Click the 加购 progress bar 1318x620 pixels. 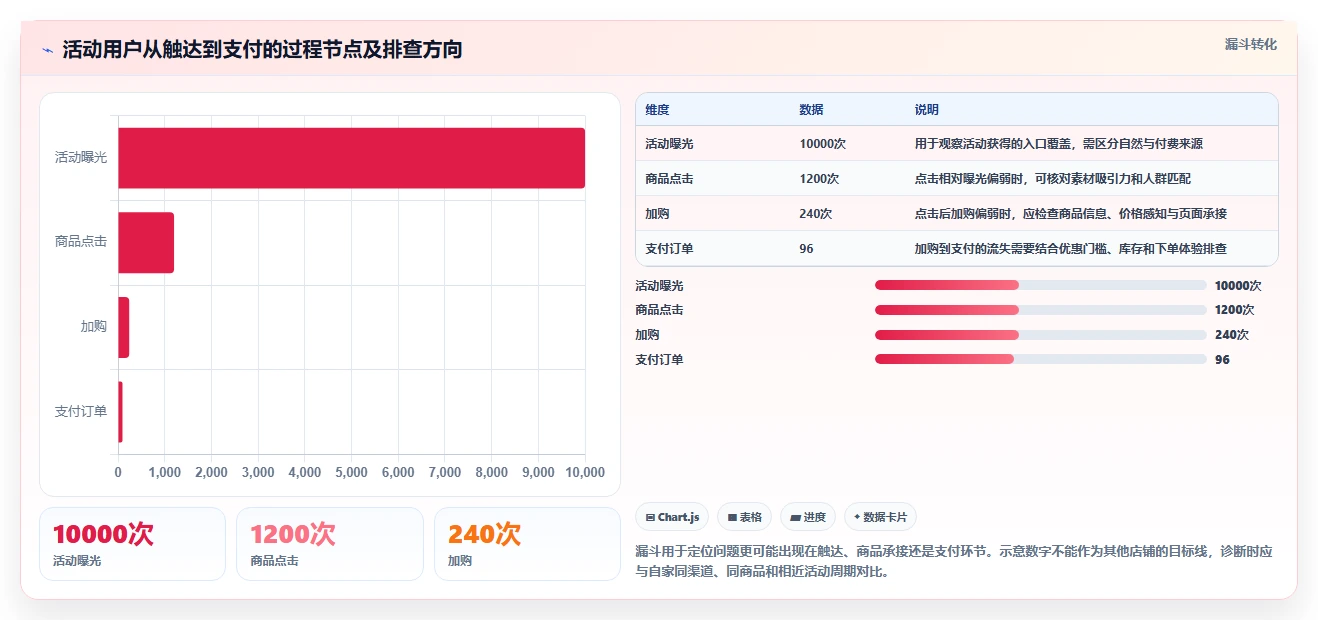click(x=1040, y=335)
